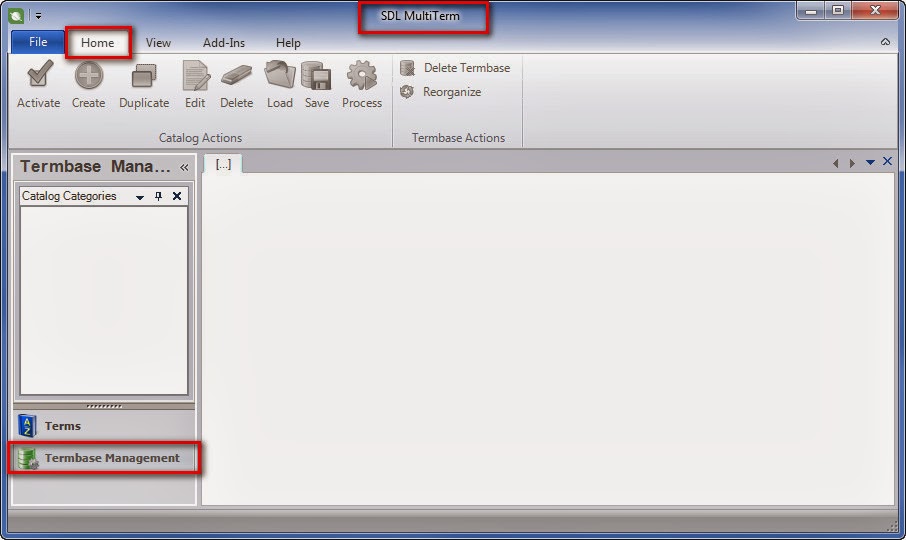Open the Add-Ins ribbon tab
Viewport: 906px width, 540px height.
point(224,43)
